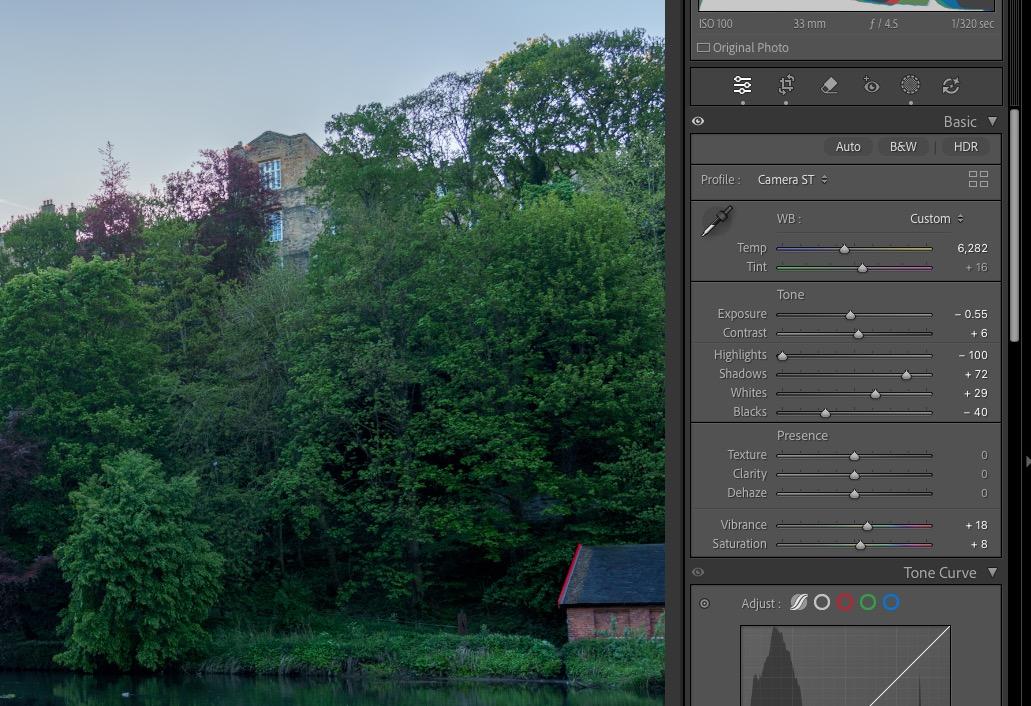Click the Temp value 6,282 field
Image resolution: width=1031 pixels, height=706 pixels.
972,248
